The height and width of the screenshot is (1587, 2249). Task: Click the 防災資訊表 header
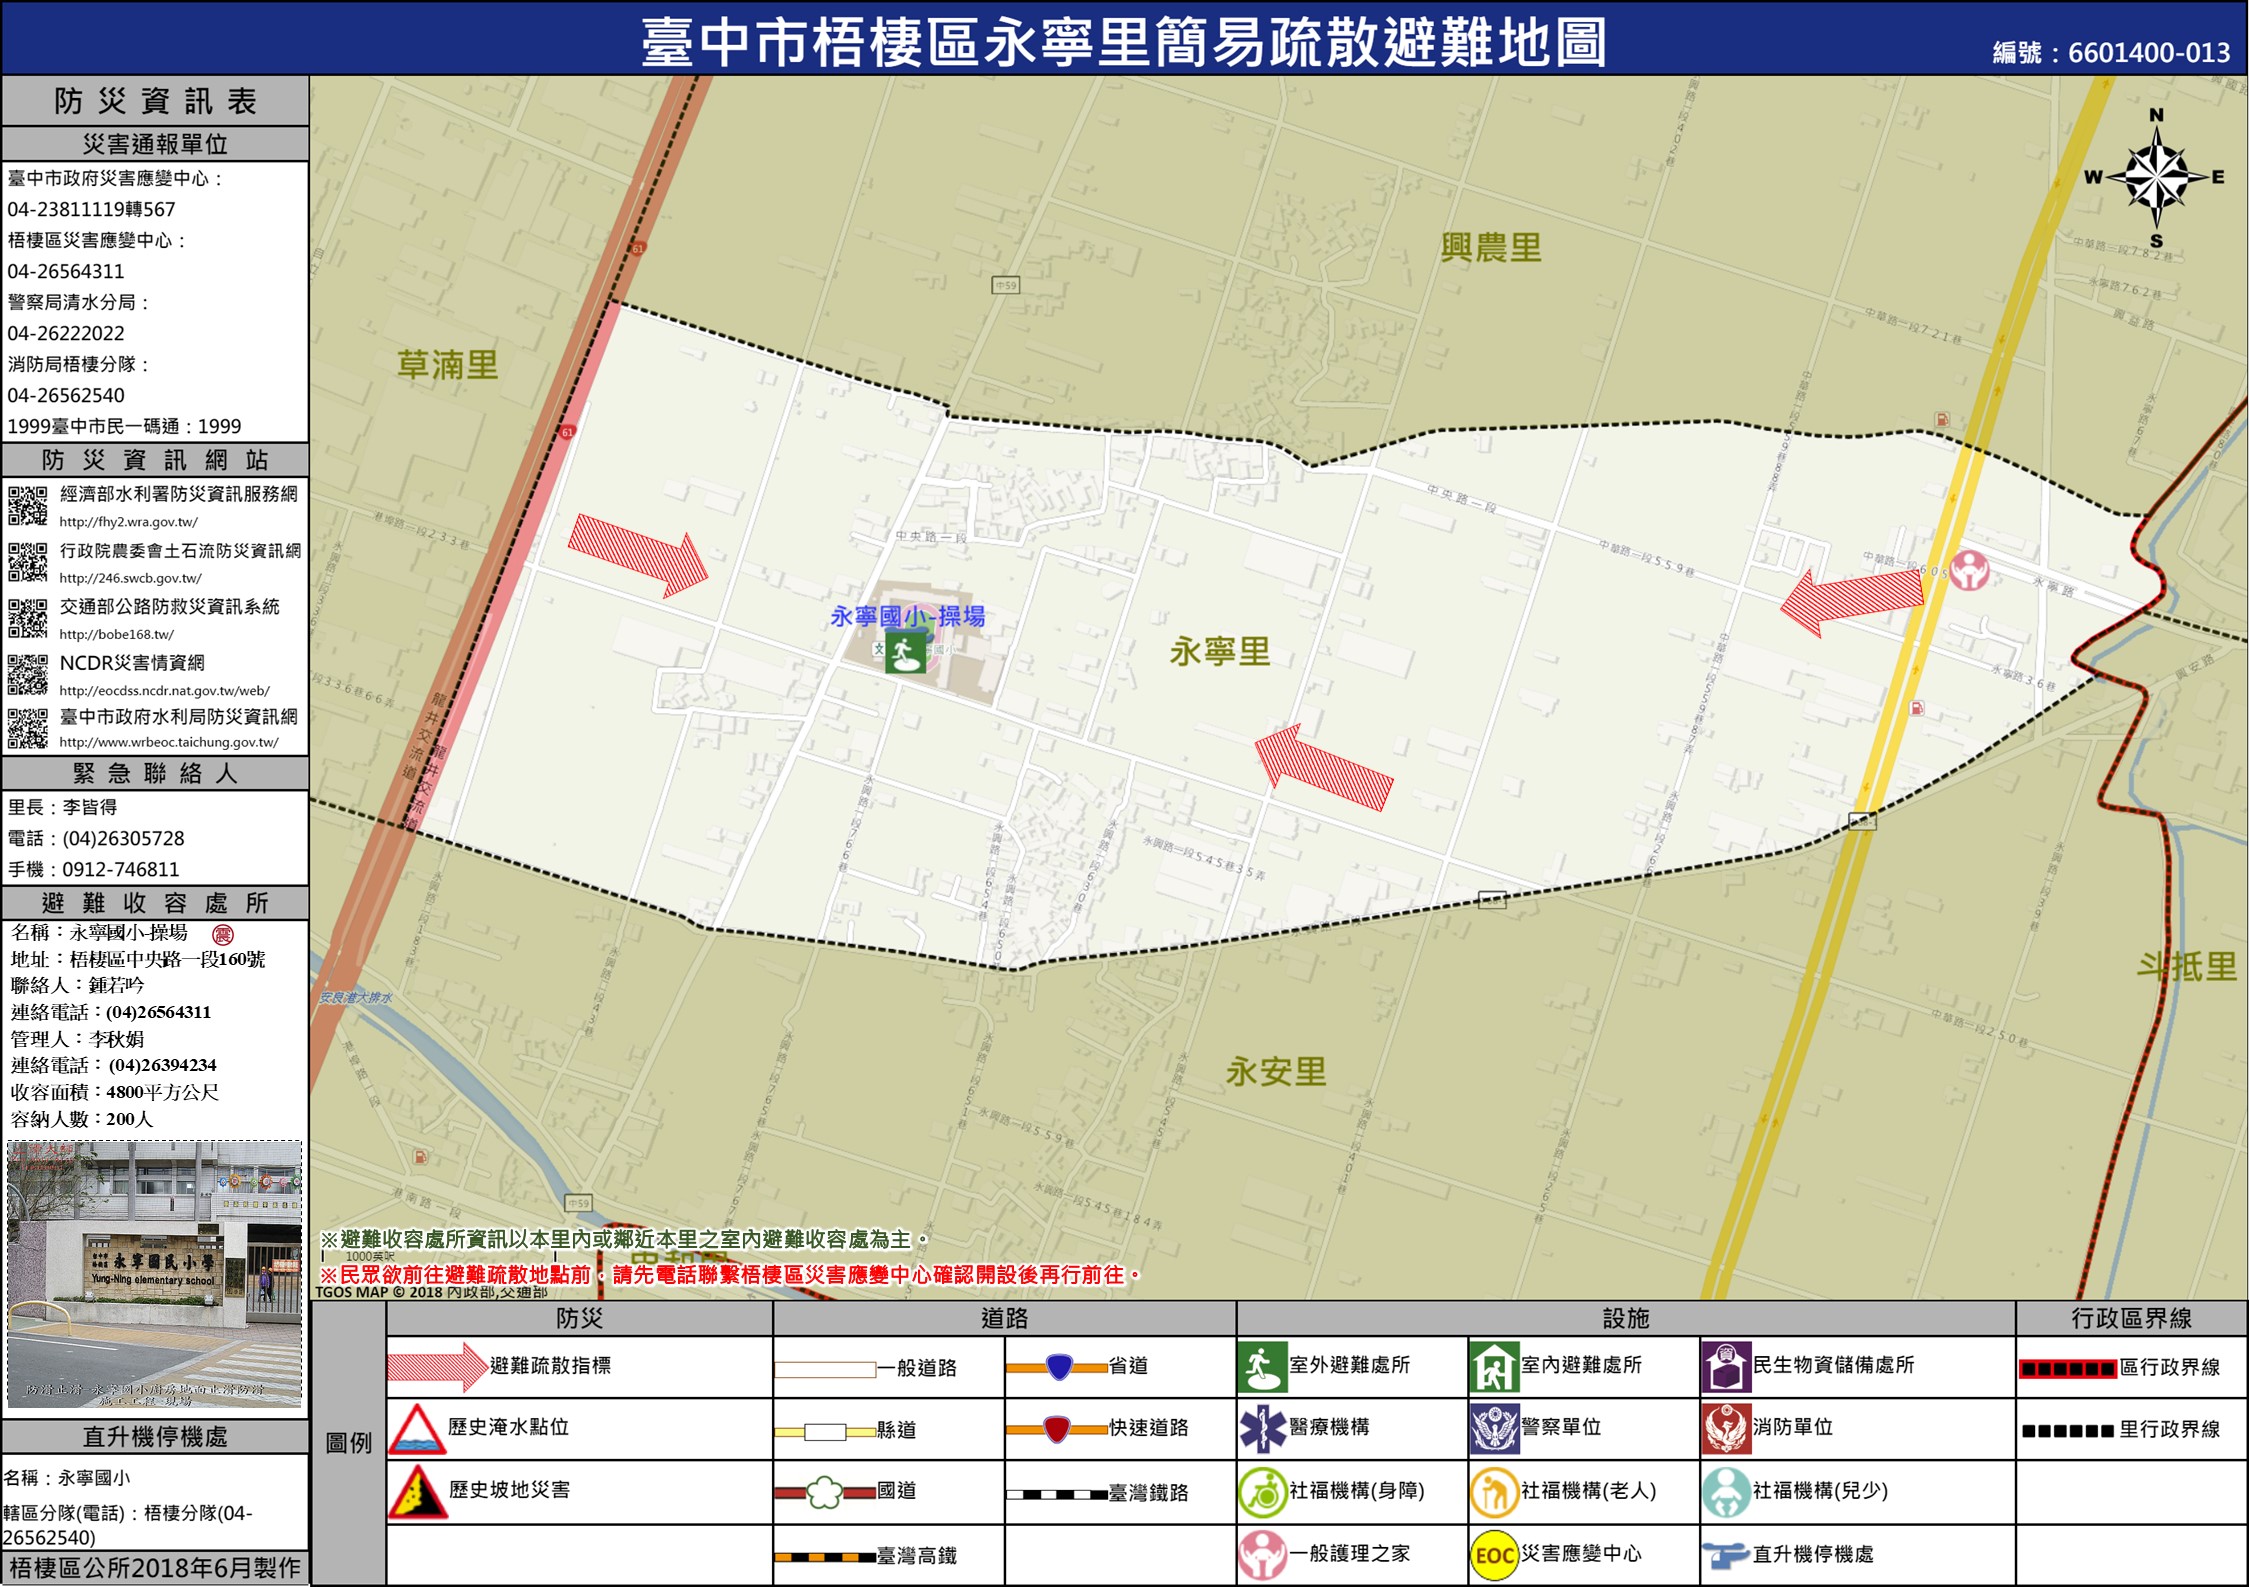click(155, 101)
